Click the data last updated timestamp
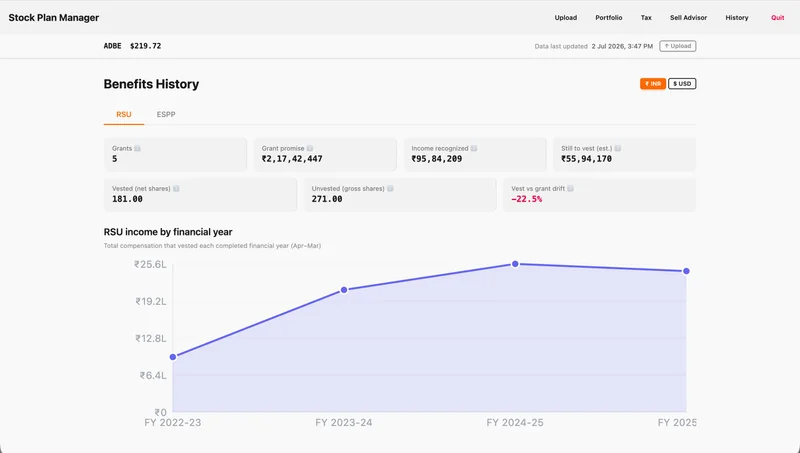Viewport: 800px width, 453px height. pos(622,46)
